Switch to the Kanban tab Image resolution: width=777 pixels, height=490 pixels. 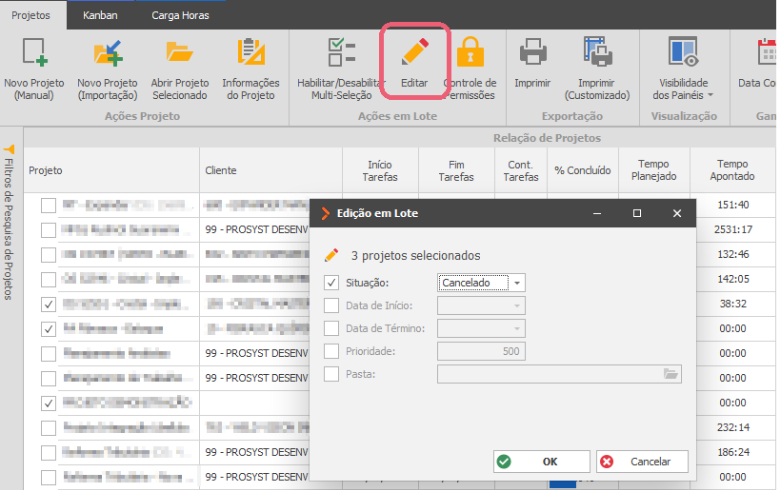[x=100, y=15]
